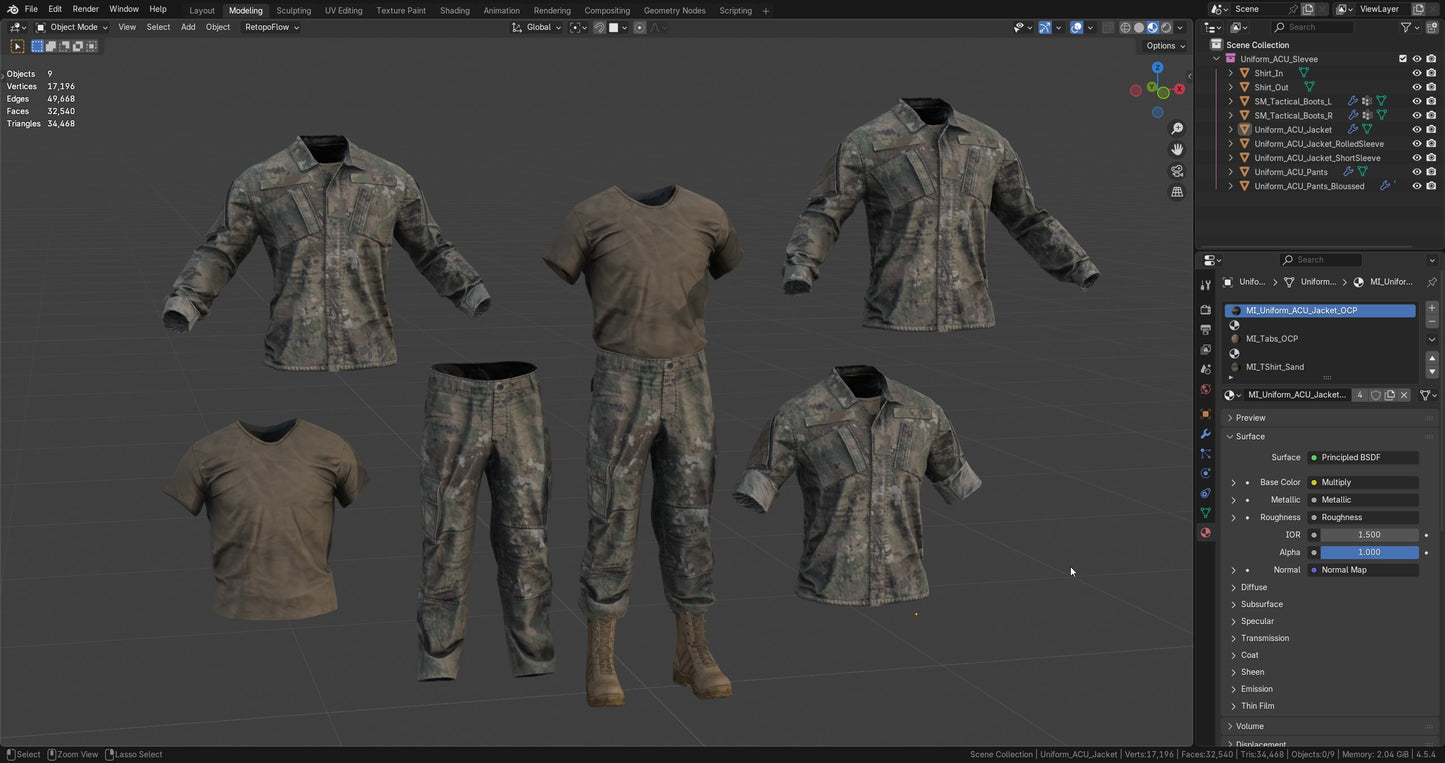
Task: Open the Global transform orientation dropdown
Action: pos(540,27)
